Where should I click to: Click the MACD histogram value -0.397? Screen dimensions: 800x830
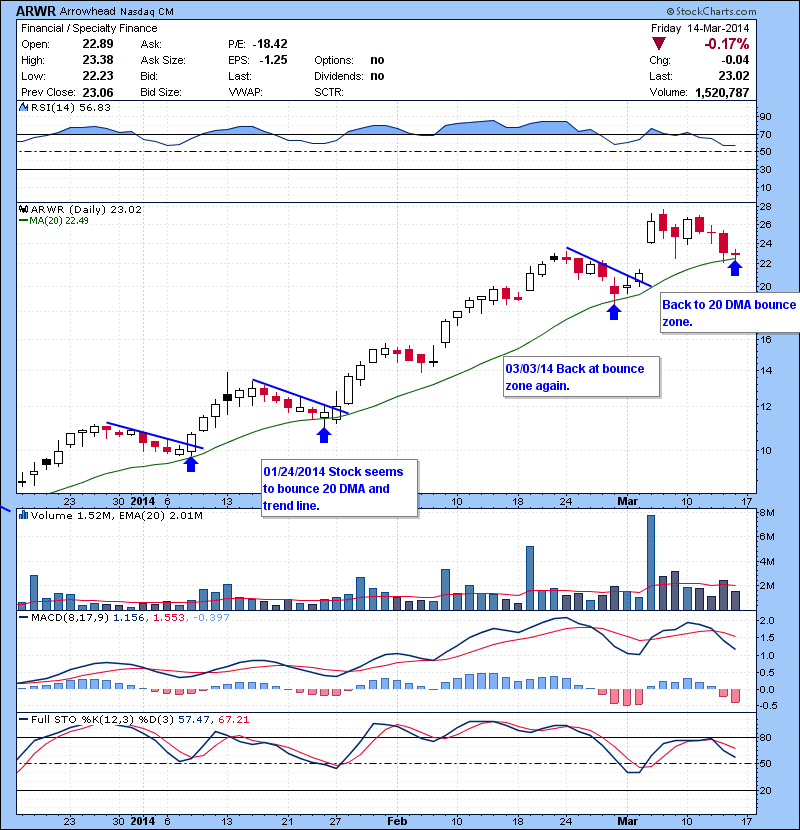(211, 617)
